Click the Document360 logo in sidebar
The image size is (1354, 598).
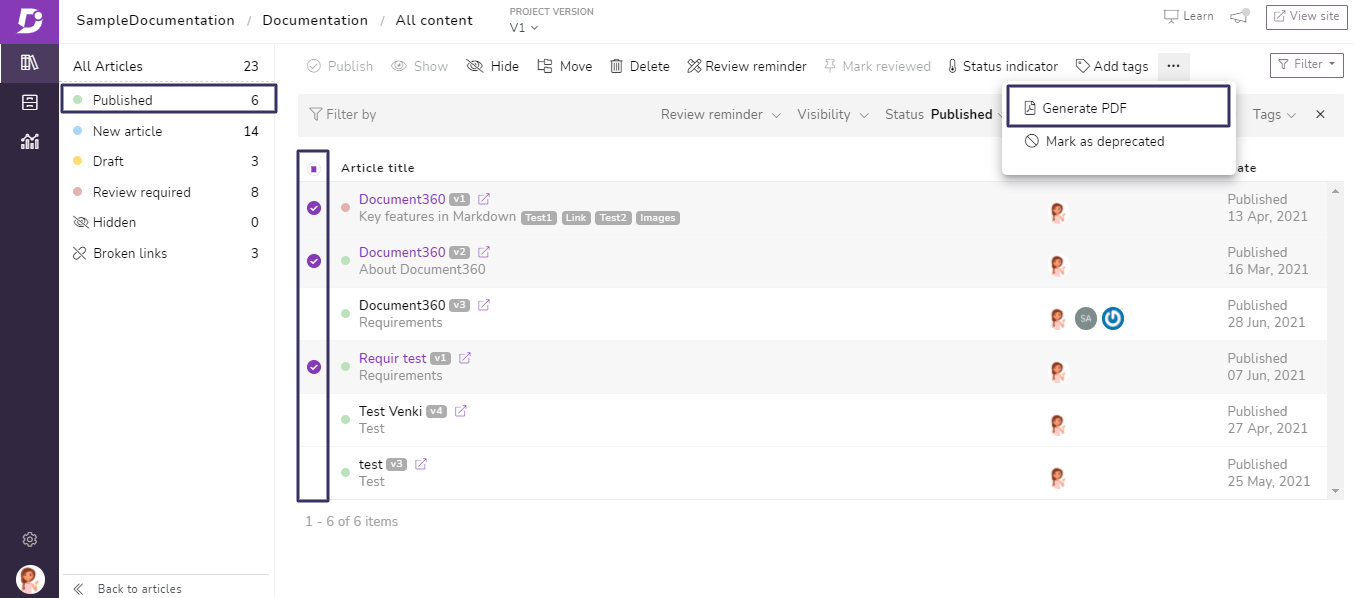point(29,21)
